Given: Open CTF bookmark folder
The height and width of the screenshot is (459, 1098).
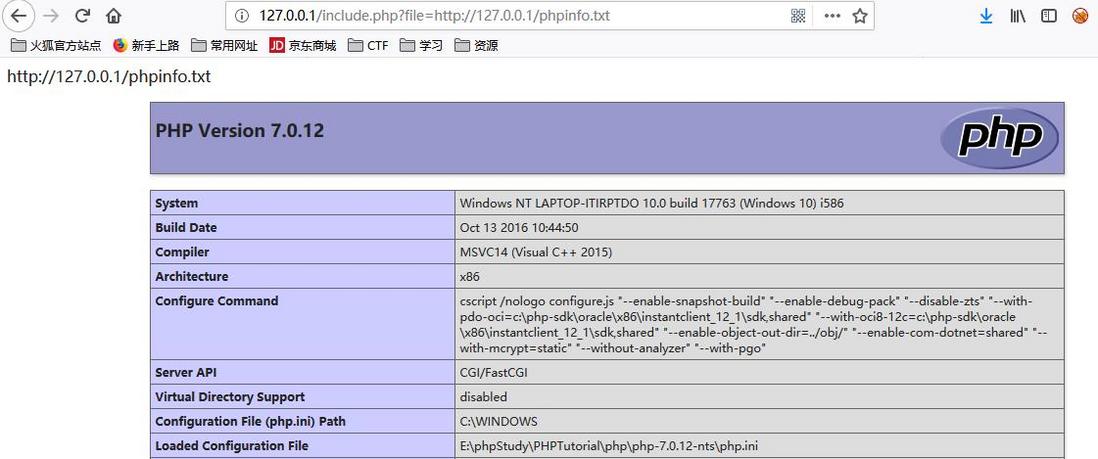Looking at the screenshot, I should pos(368,46).
